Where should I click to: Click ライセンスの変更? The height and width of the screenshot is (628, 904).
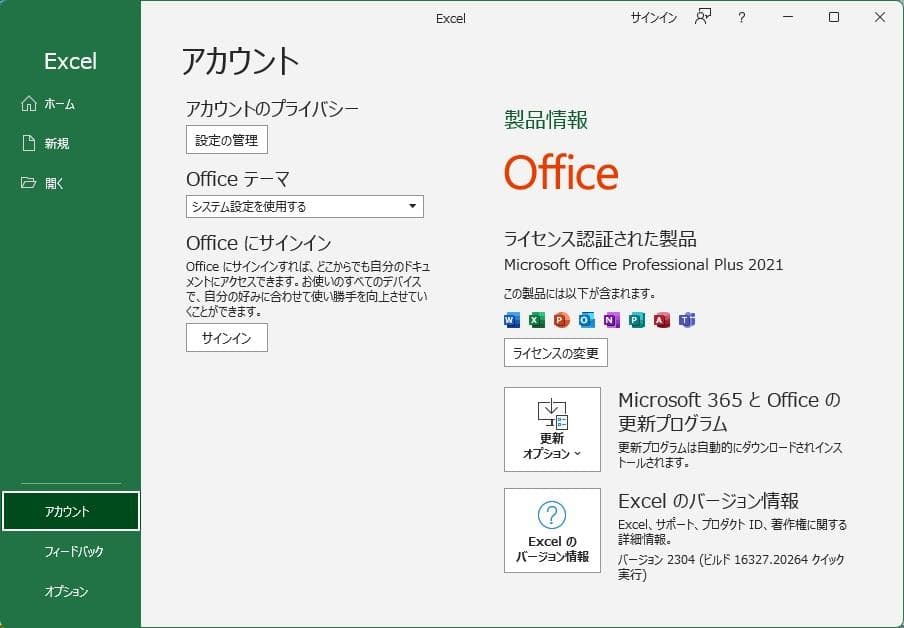[x=556, y=352]
